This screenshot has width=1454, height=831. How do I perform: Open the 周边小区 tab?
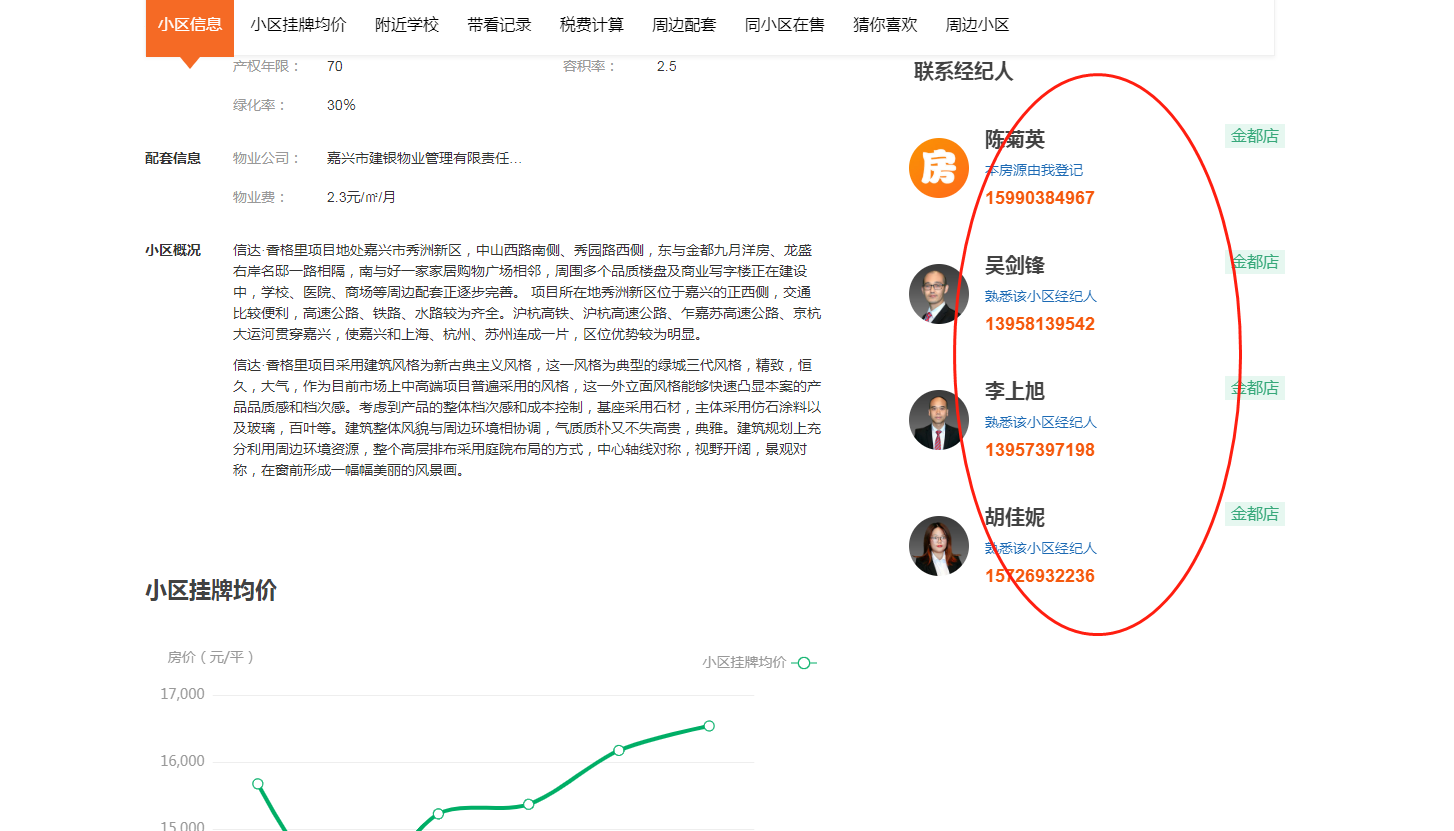[977, 25]
